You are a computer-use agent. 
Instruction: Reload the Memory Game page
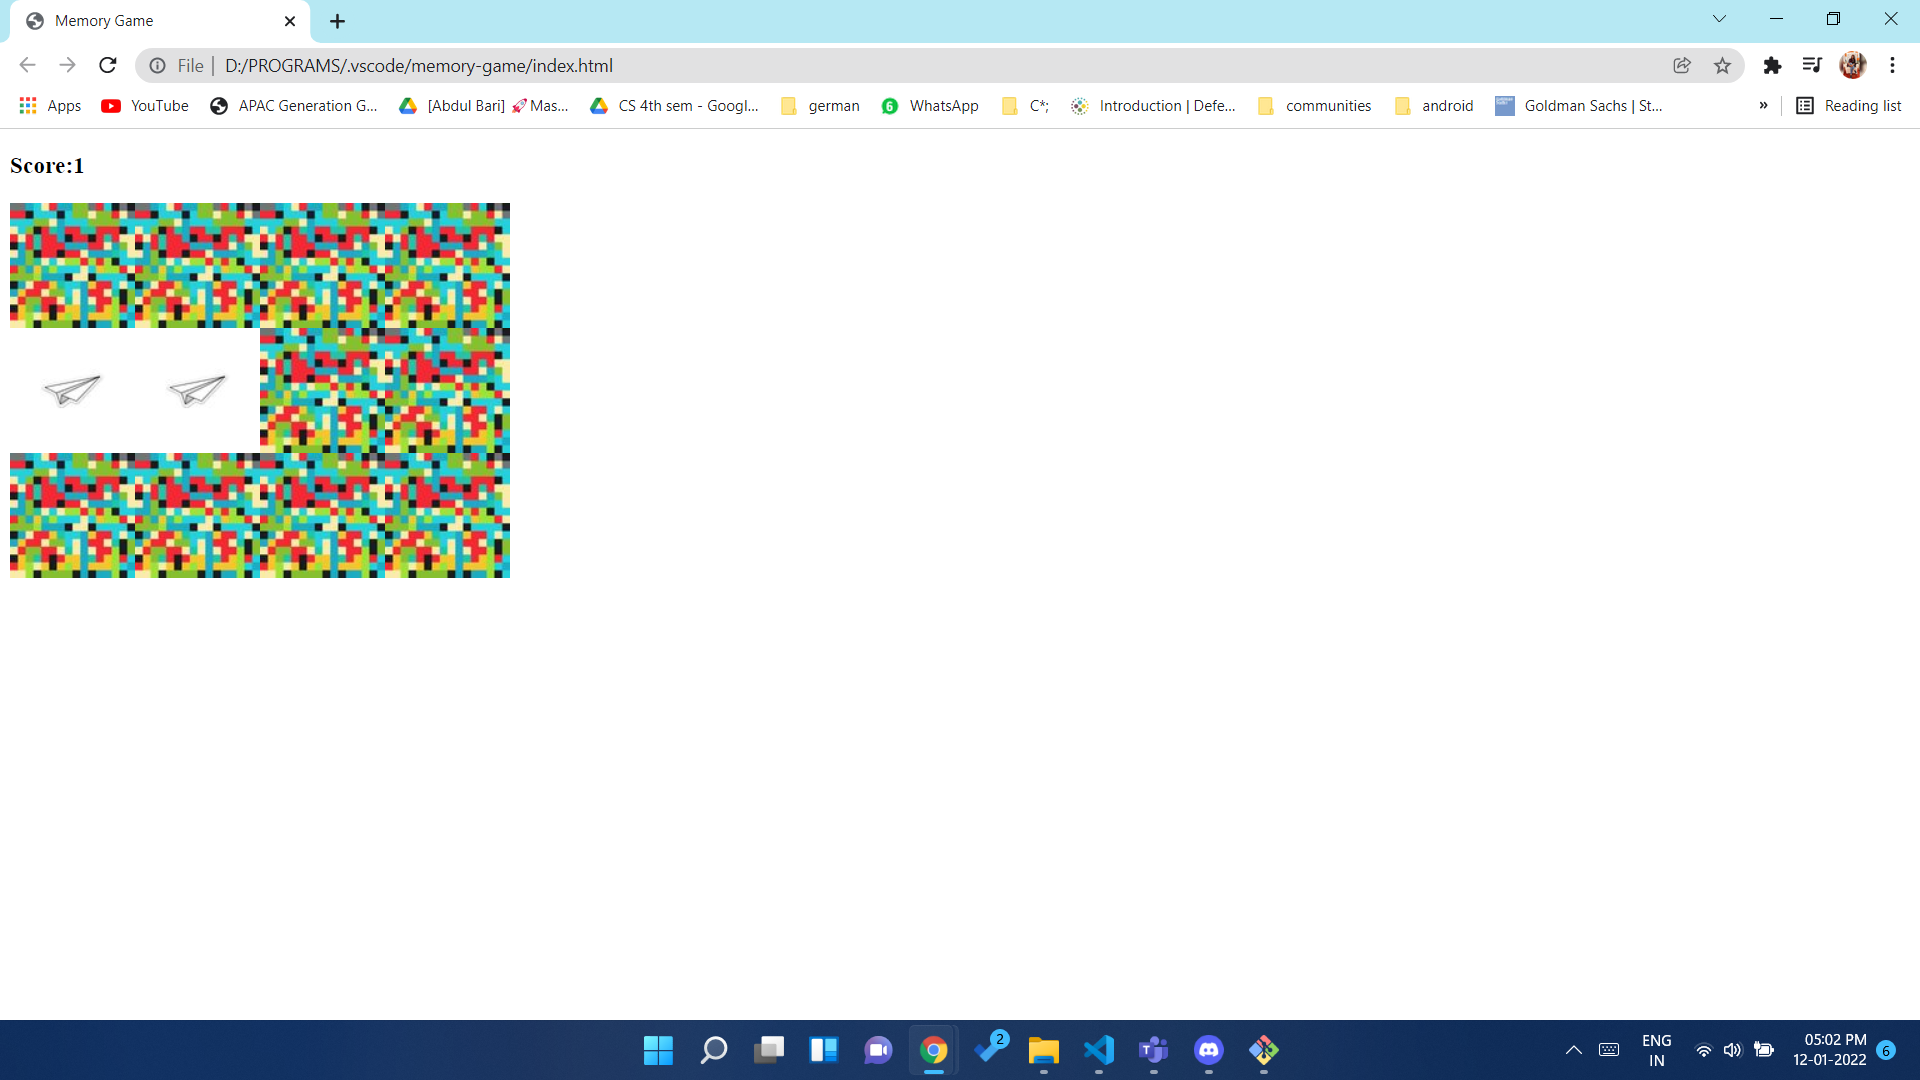click(x=108, y=66)
